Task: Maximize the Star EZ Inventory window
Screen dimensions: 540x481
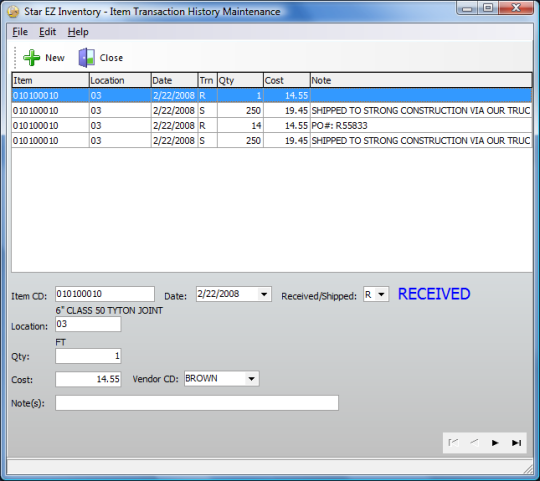Action: pyautogui.click(x=488, y=8)
